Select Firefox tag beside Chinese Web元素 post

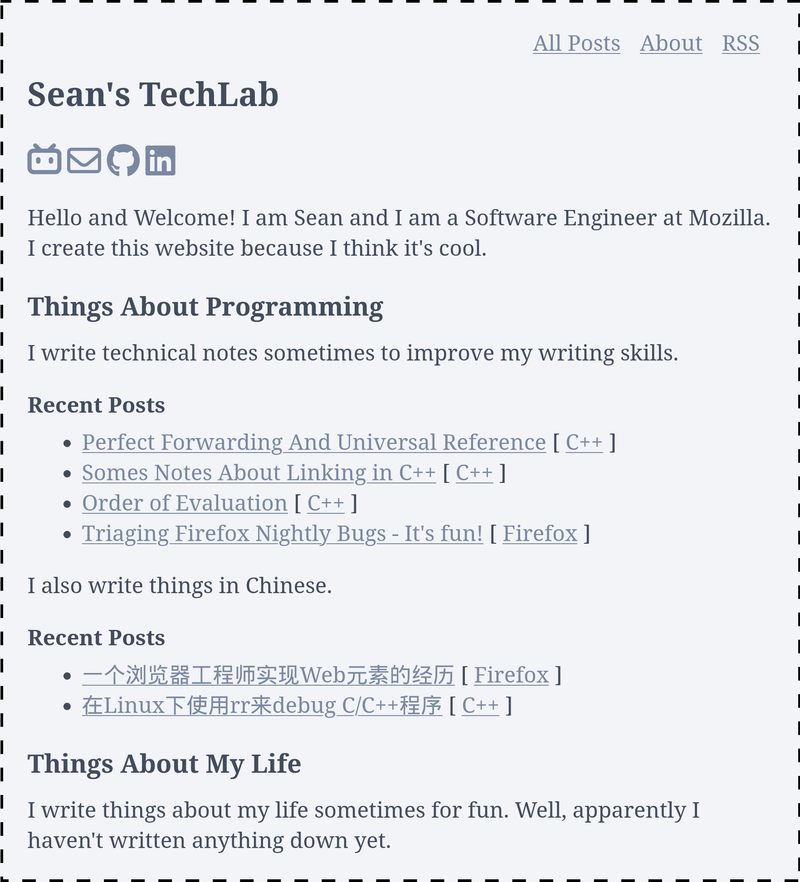(511, 675)
